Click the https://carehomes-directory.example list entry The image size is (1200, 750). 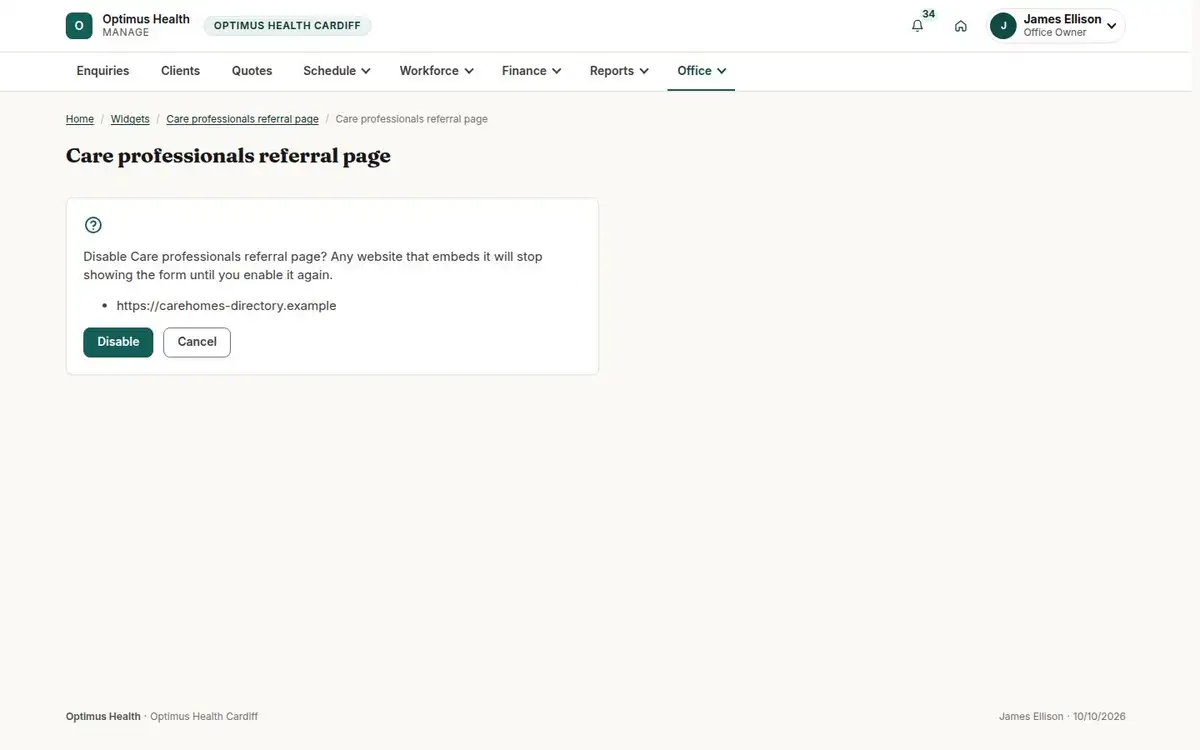pyautogui.click(x=226, y=306)
